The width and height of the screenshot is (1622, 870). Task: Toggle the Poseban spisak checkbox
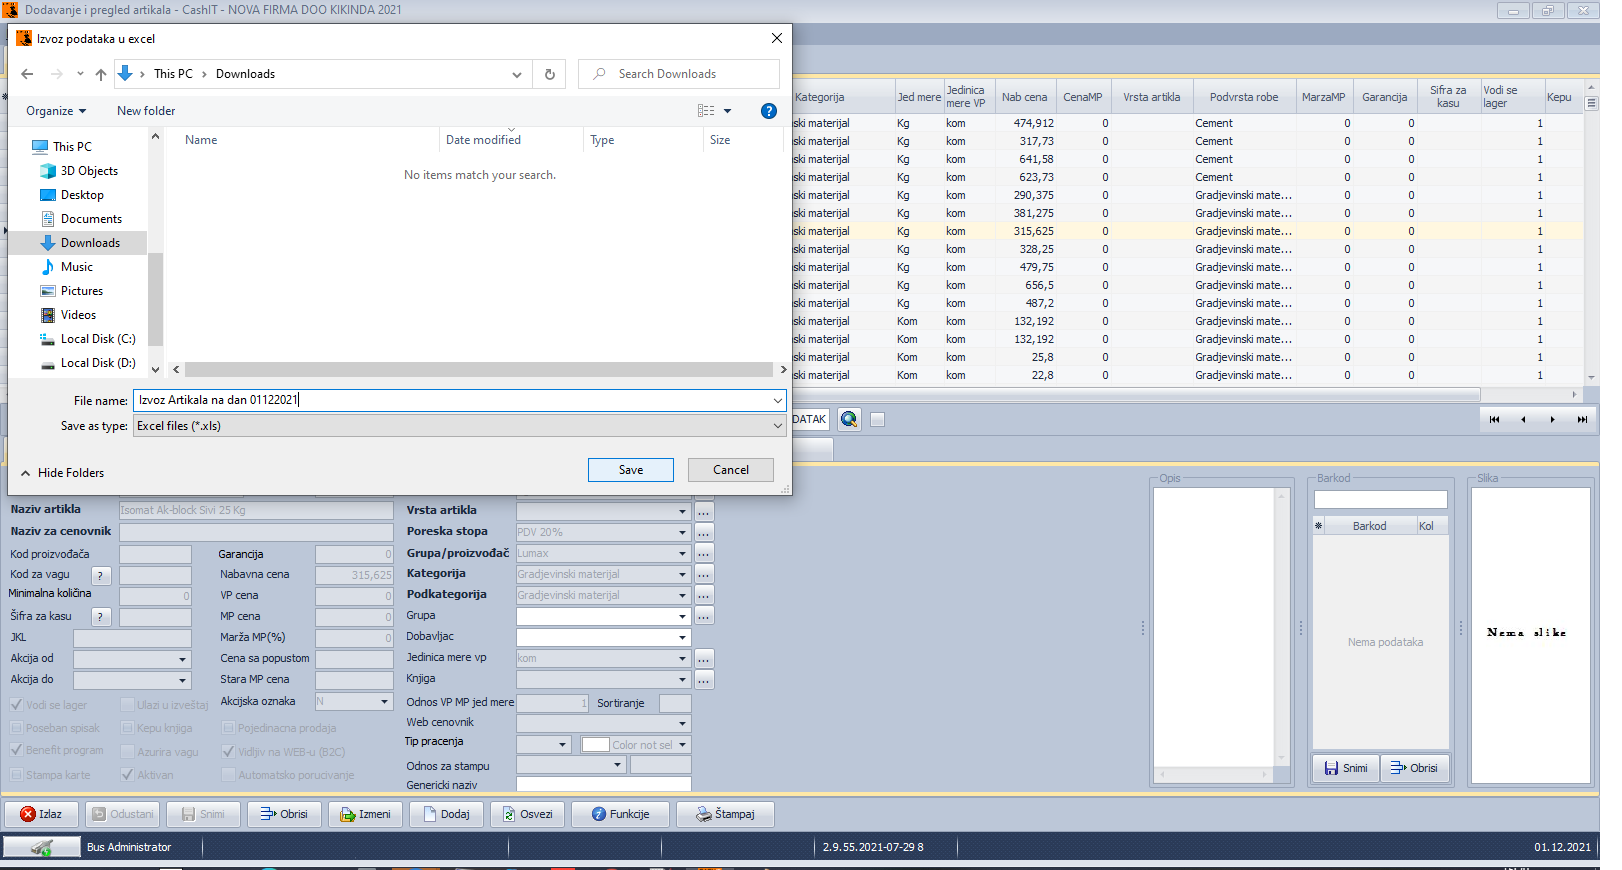tap(16, 728)
